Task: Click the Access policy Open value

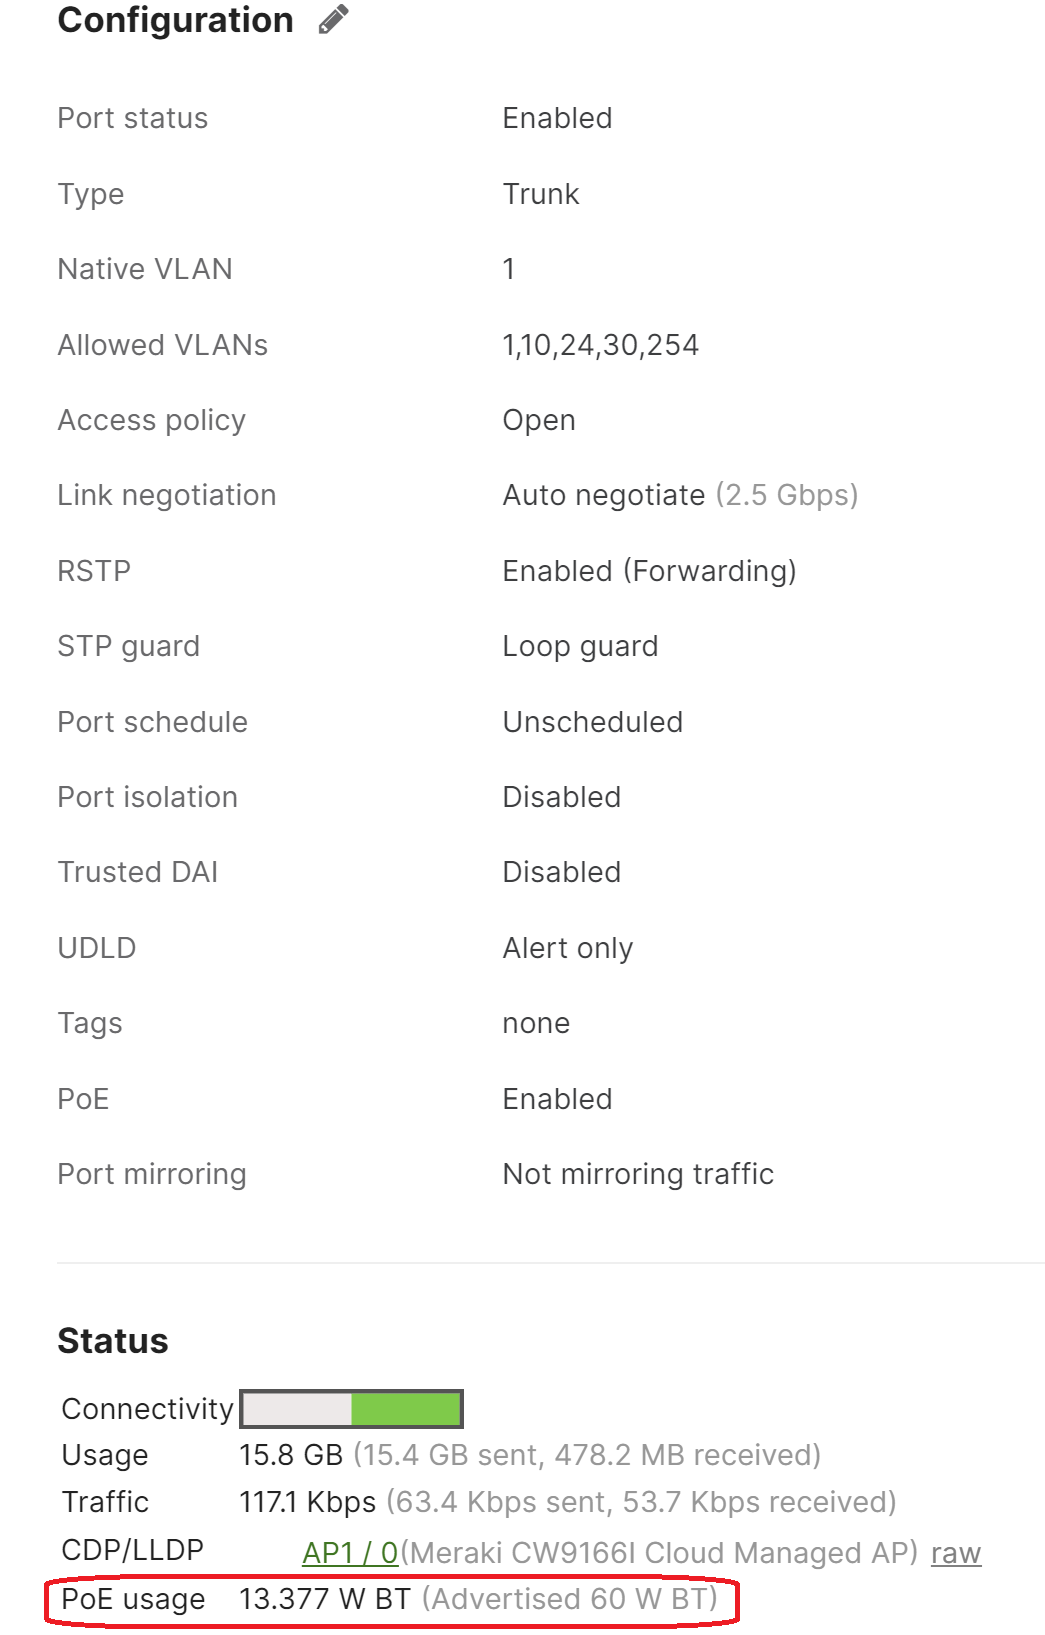Action: (539, 420)
